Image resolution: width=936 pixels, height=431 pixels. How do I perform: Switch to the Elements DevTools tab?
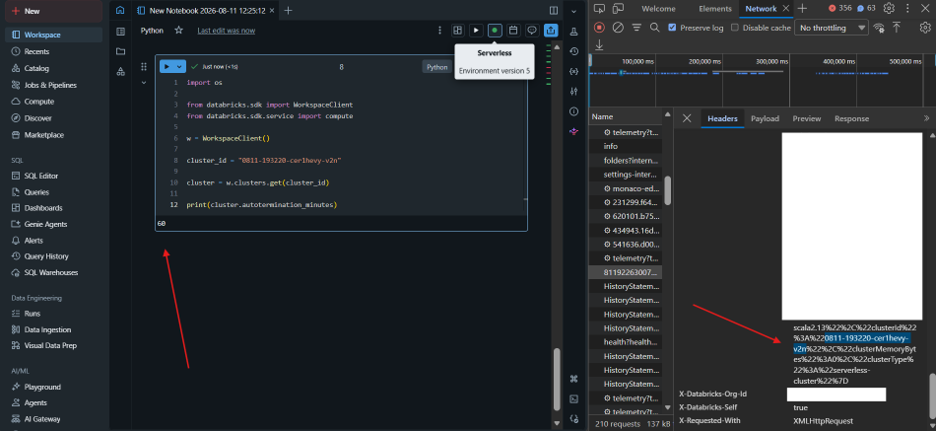pyautogui.click(x=715, y=9)
